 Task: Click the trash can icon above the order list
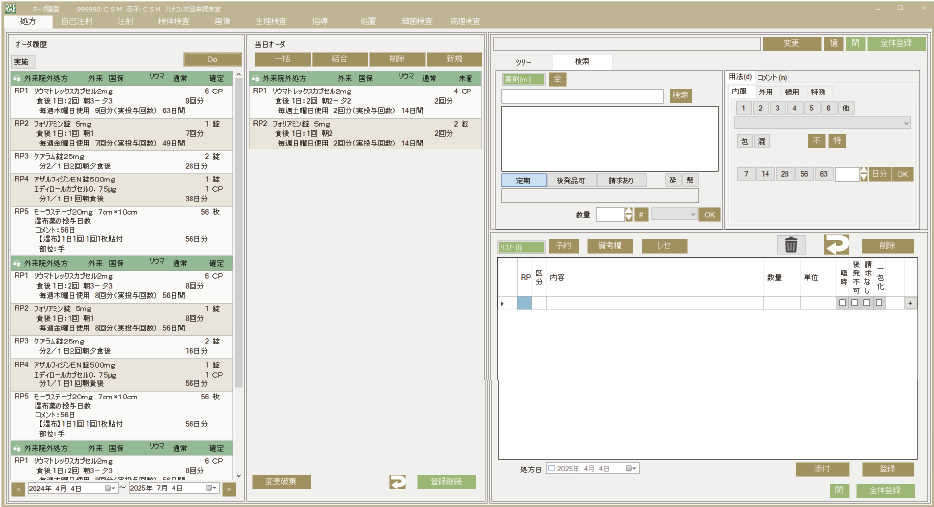point(791,245)
